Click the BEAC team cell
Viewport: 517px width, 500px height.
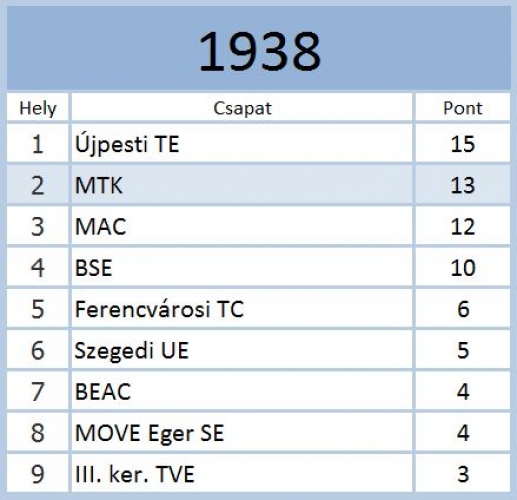(x=242, y=391)
